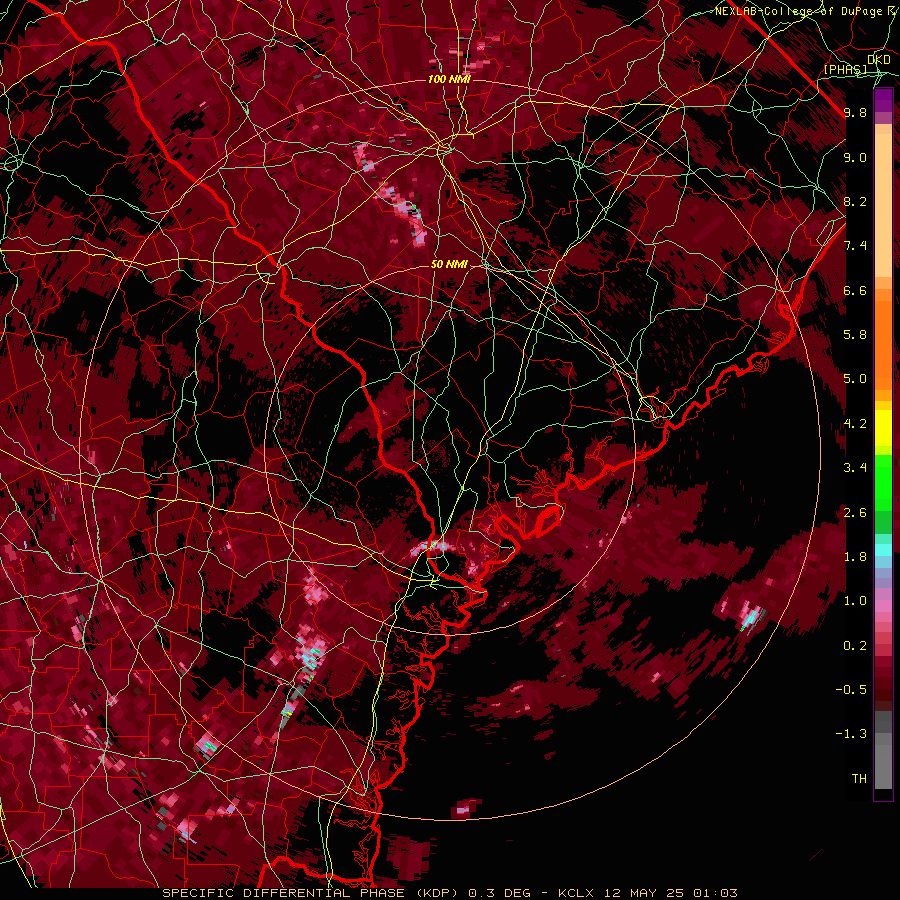Click the 0.2 value on the color scale
The image size is (900, 900).
pyautogui.click(x=855, y=646)
